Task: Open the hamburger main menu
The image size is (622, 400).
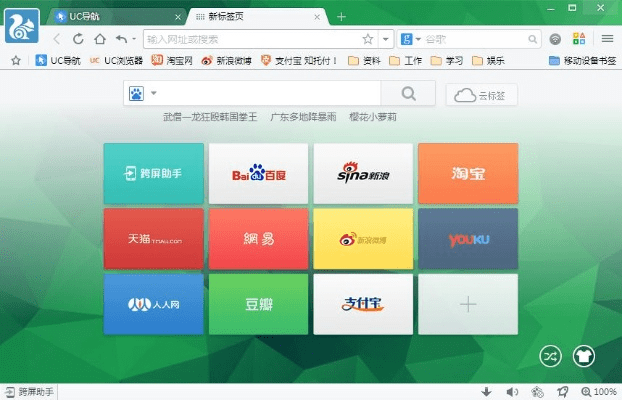Action: [606, 39]
